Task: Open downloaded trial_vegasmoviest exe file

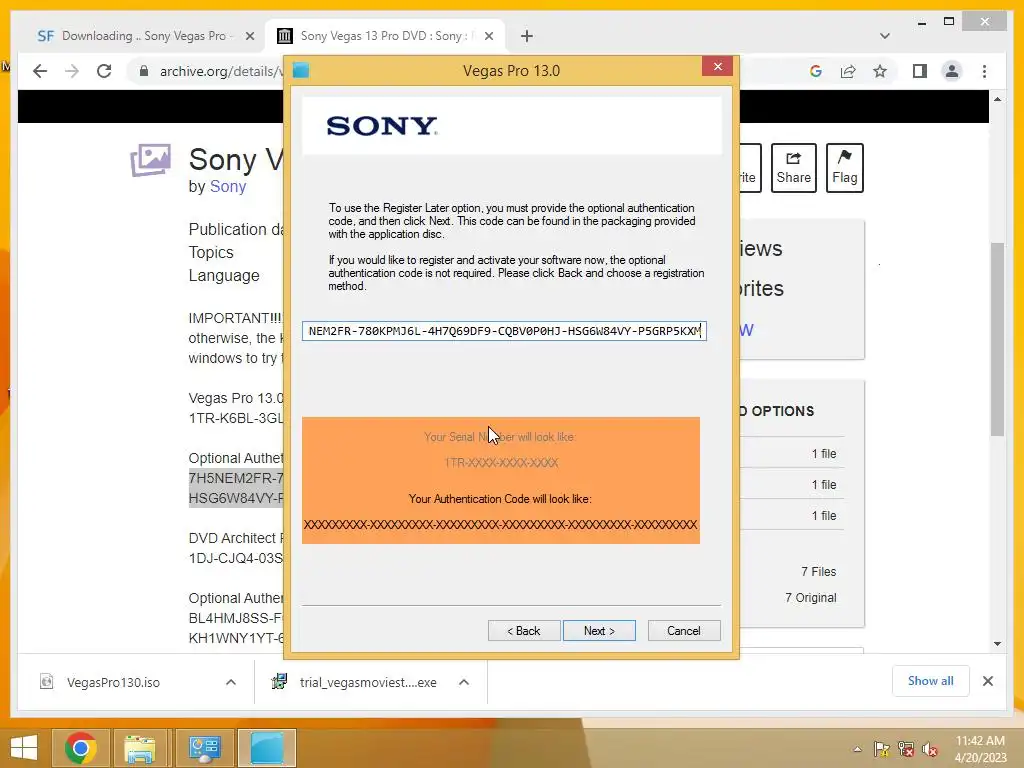Action: click(x=368, y=682)
